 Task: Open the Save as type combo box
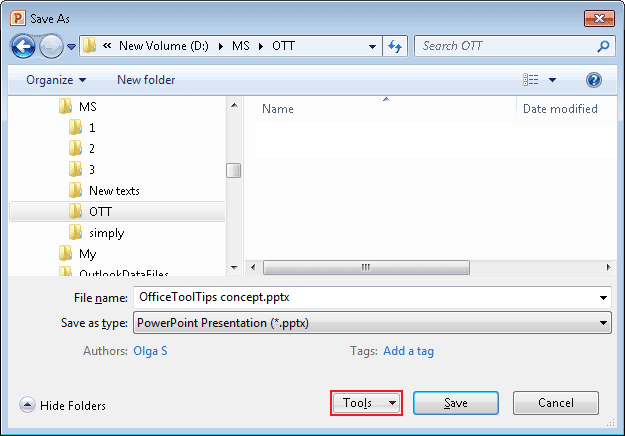(372, 323)
